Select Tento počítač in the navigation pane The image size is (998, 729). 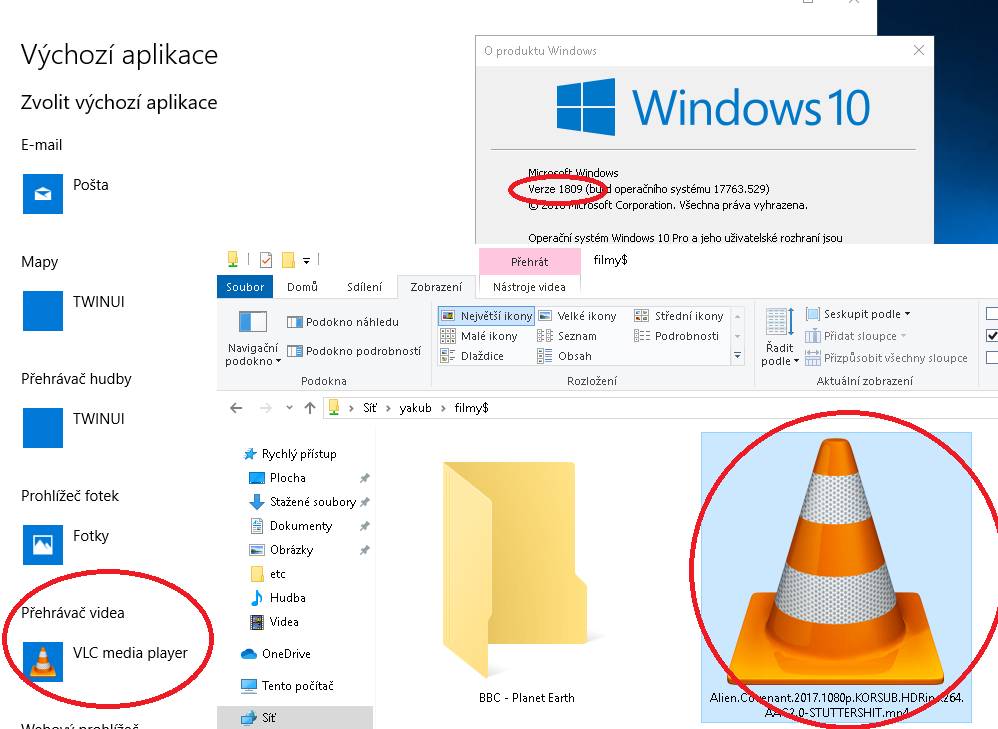point(287,686)
